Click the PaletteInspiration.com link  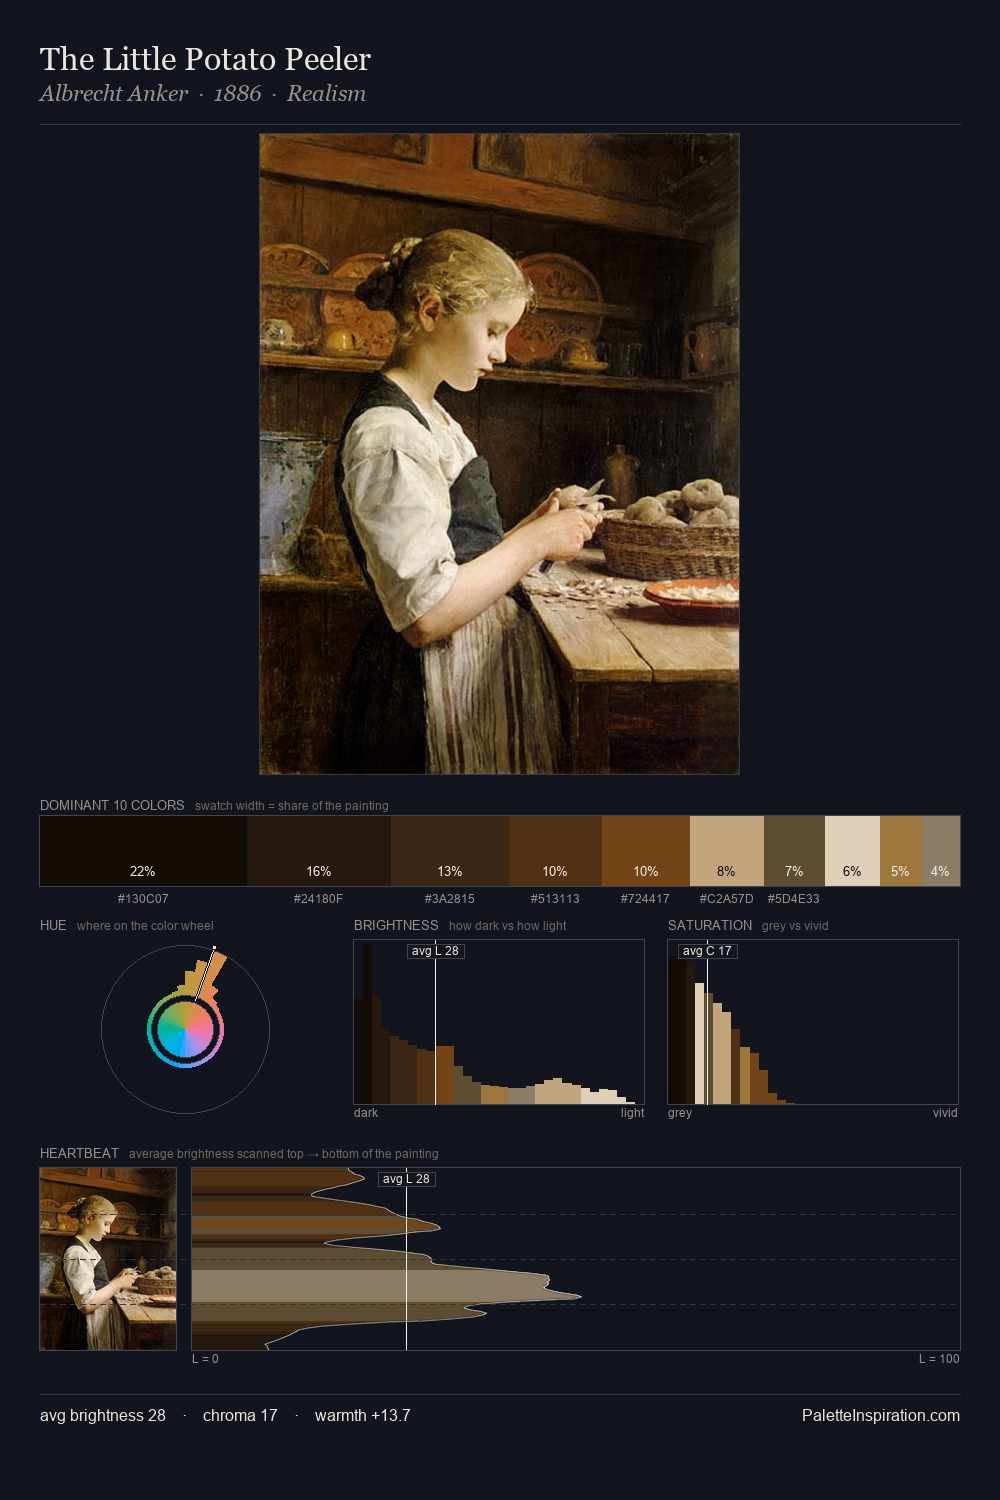pos(881,1415)
